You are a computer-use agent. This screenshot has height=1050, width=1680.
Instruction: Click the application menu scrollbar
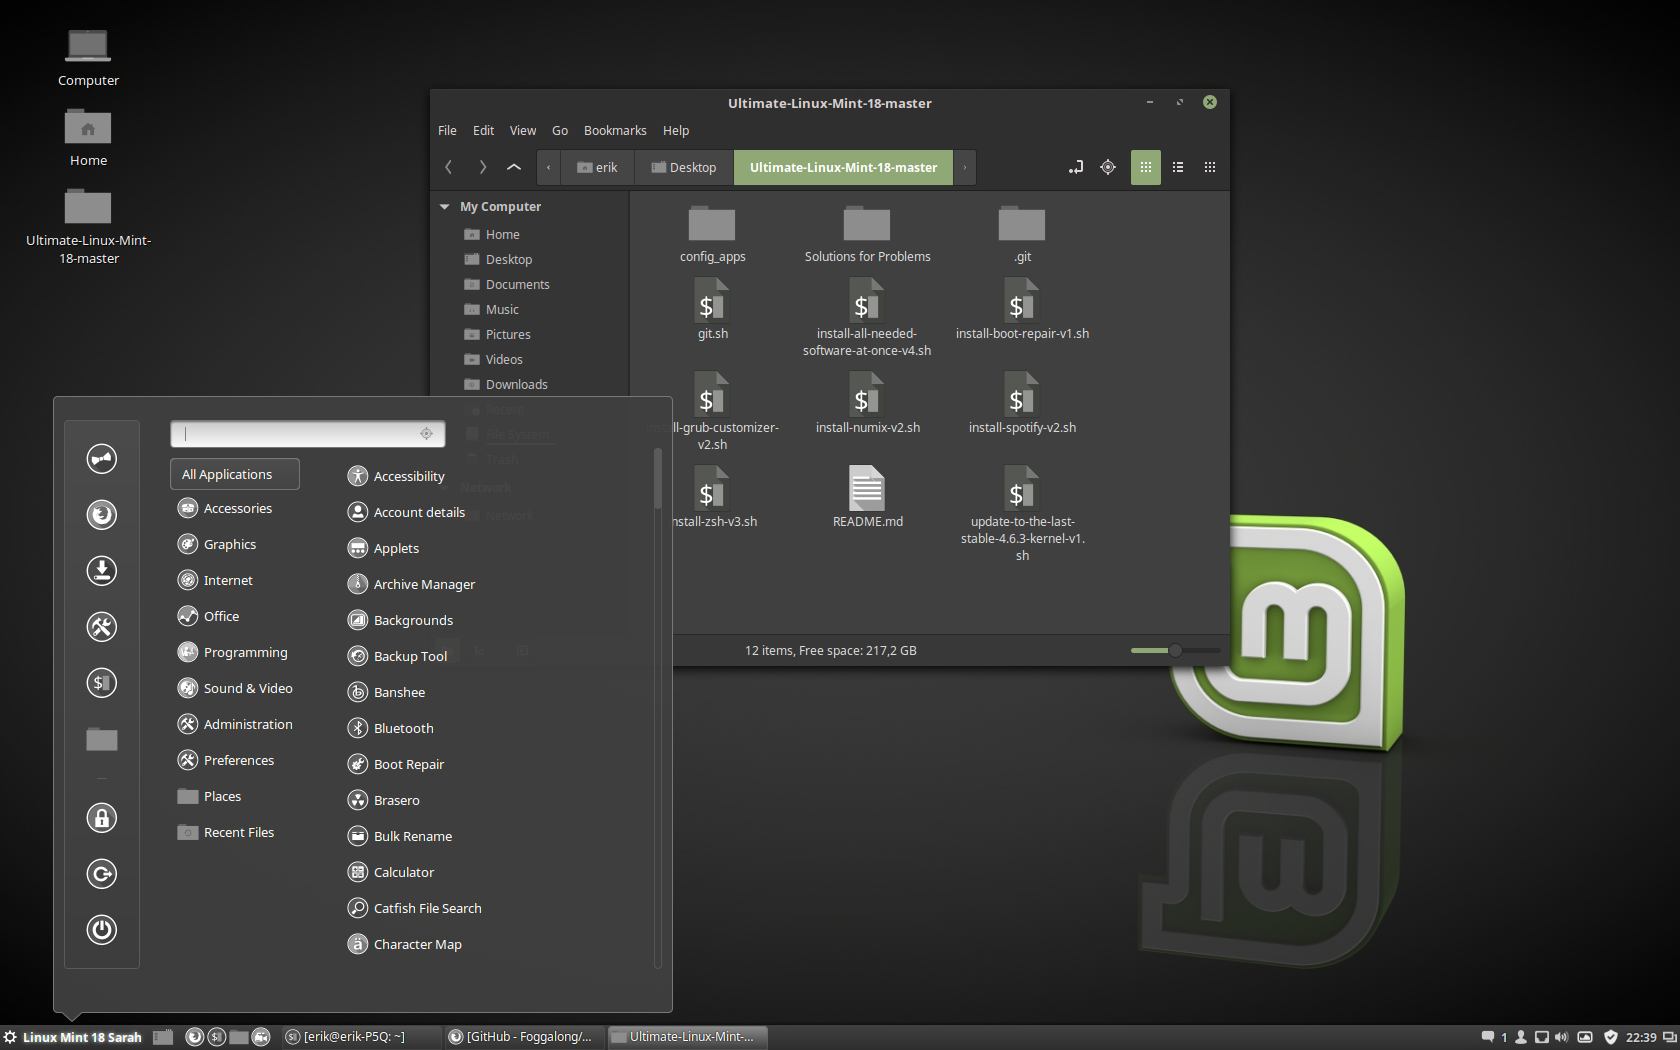tap(657, 478)
